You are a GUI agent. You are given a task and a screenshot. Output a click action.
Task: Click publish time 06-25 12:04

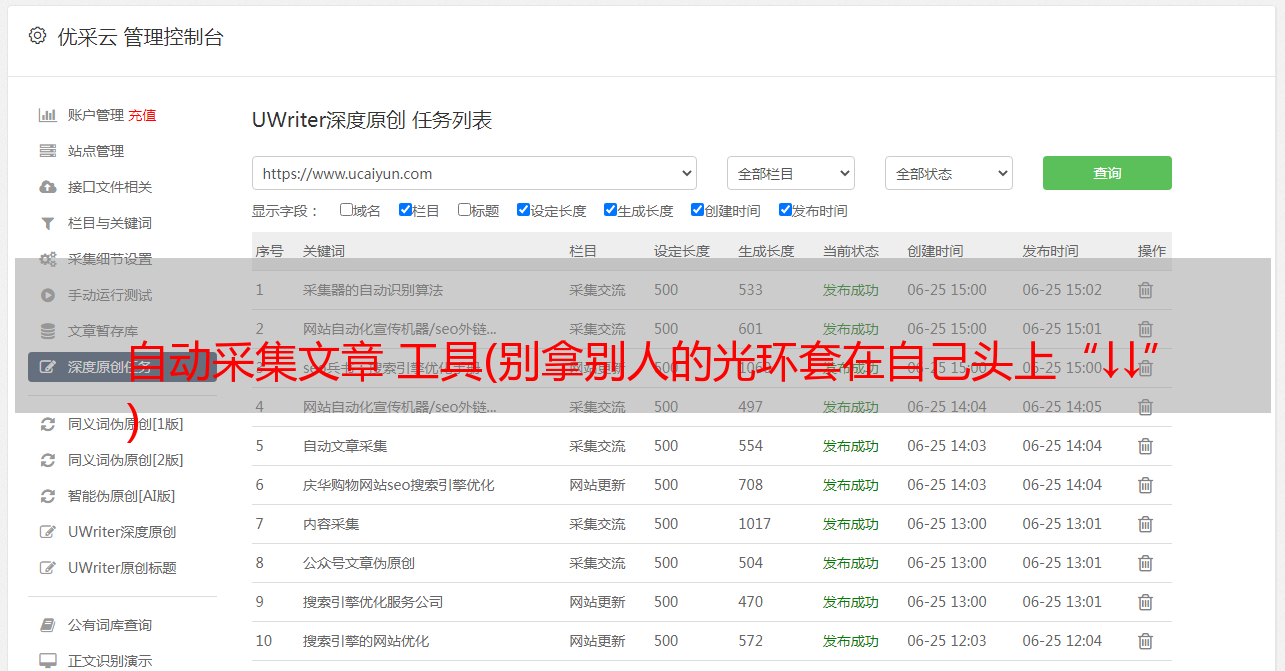coord(1062,641)
